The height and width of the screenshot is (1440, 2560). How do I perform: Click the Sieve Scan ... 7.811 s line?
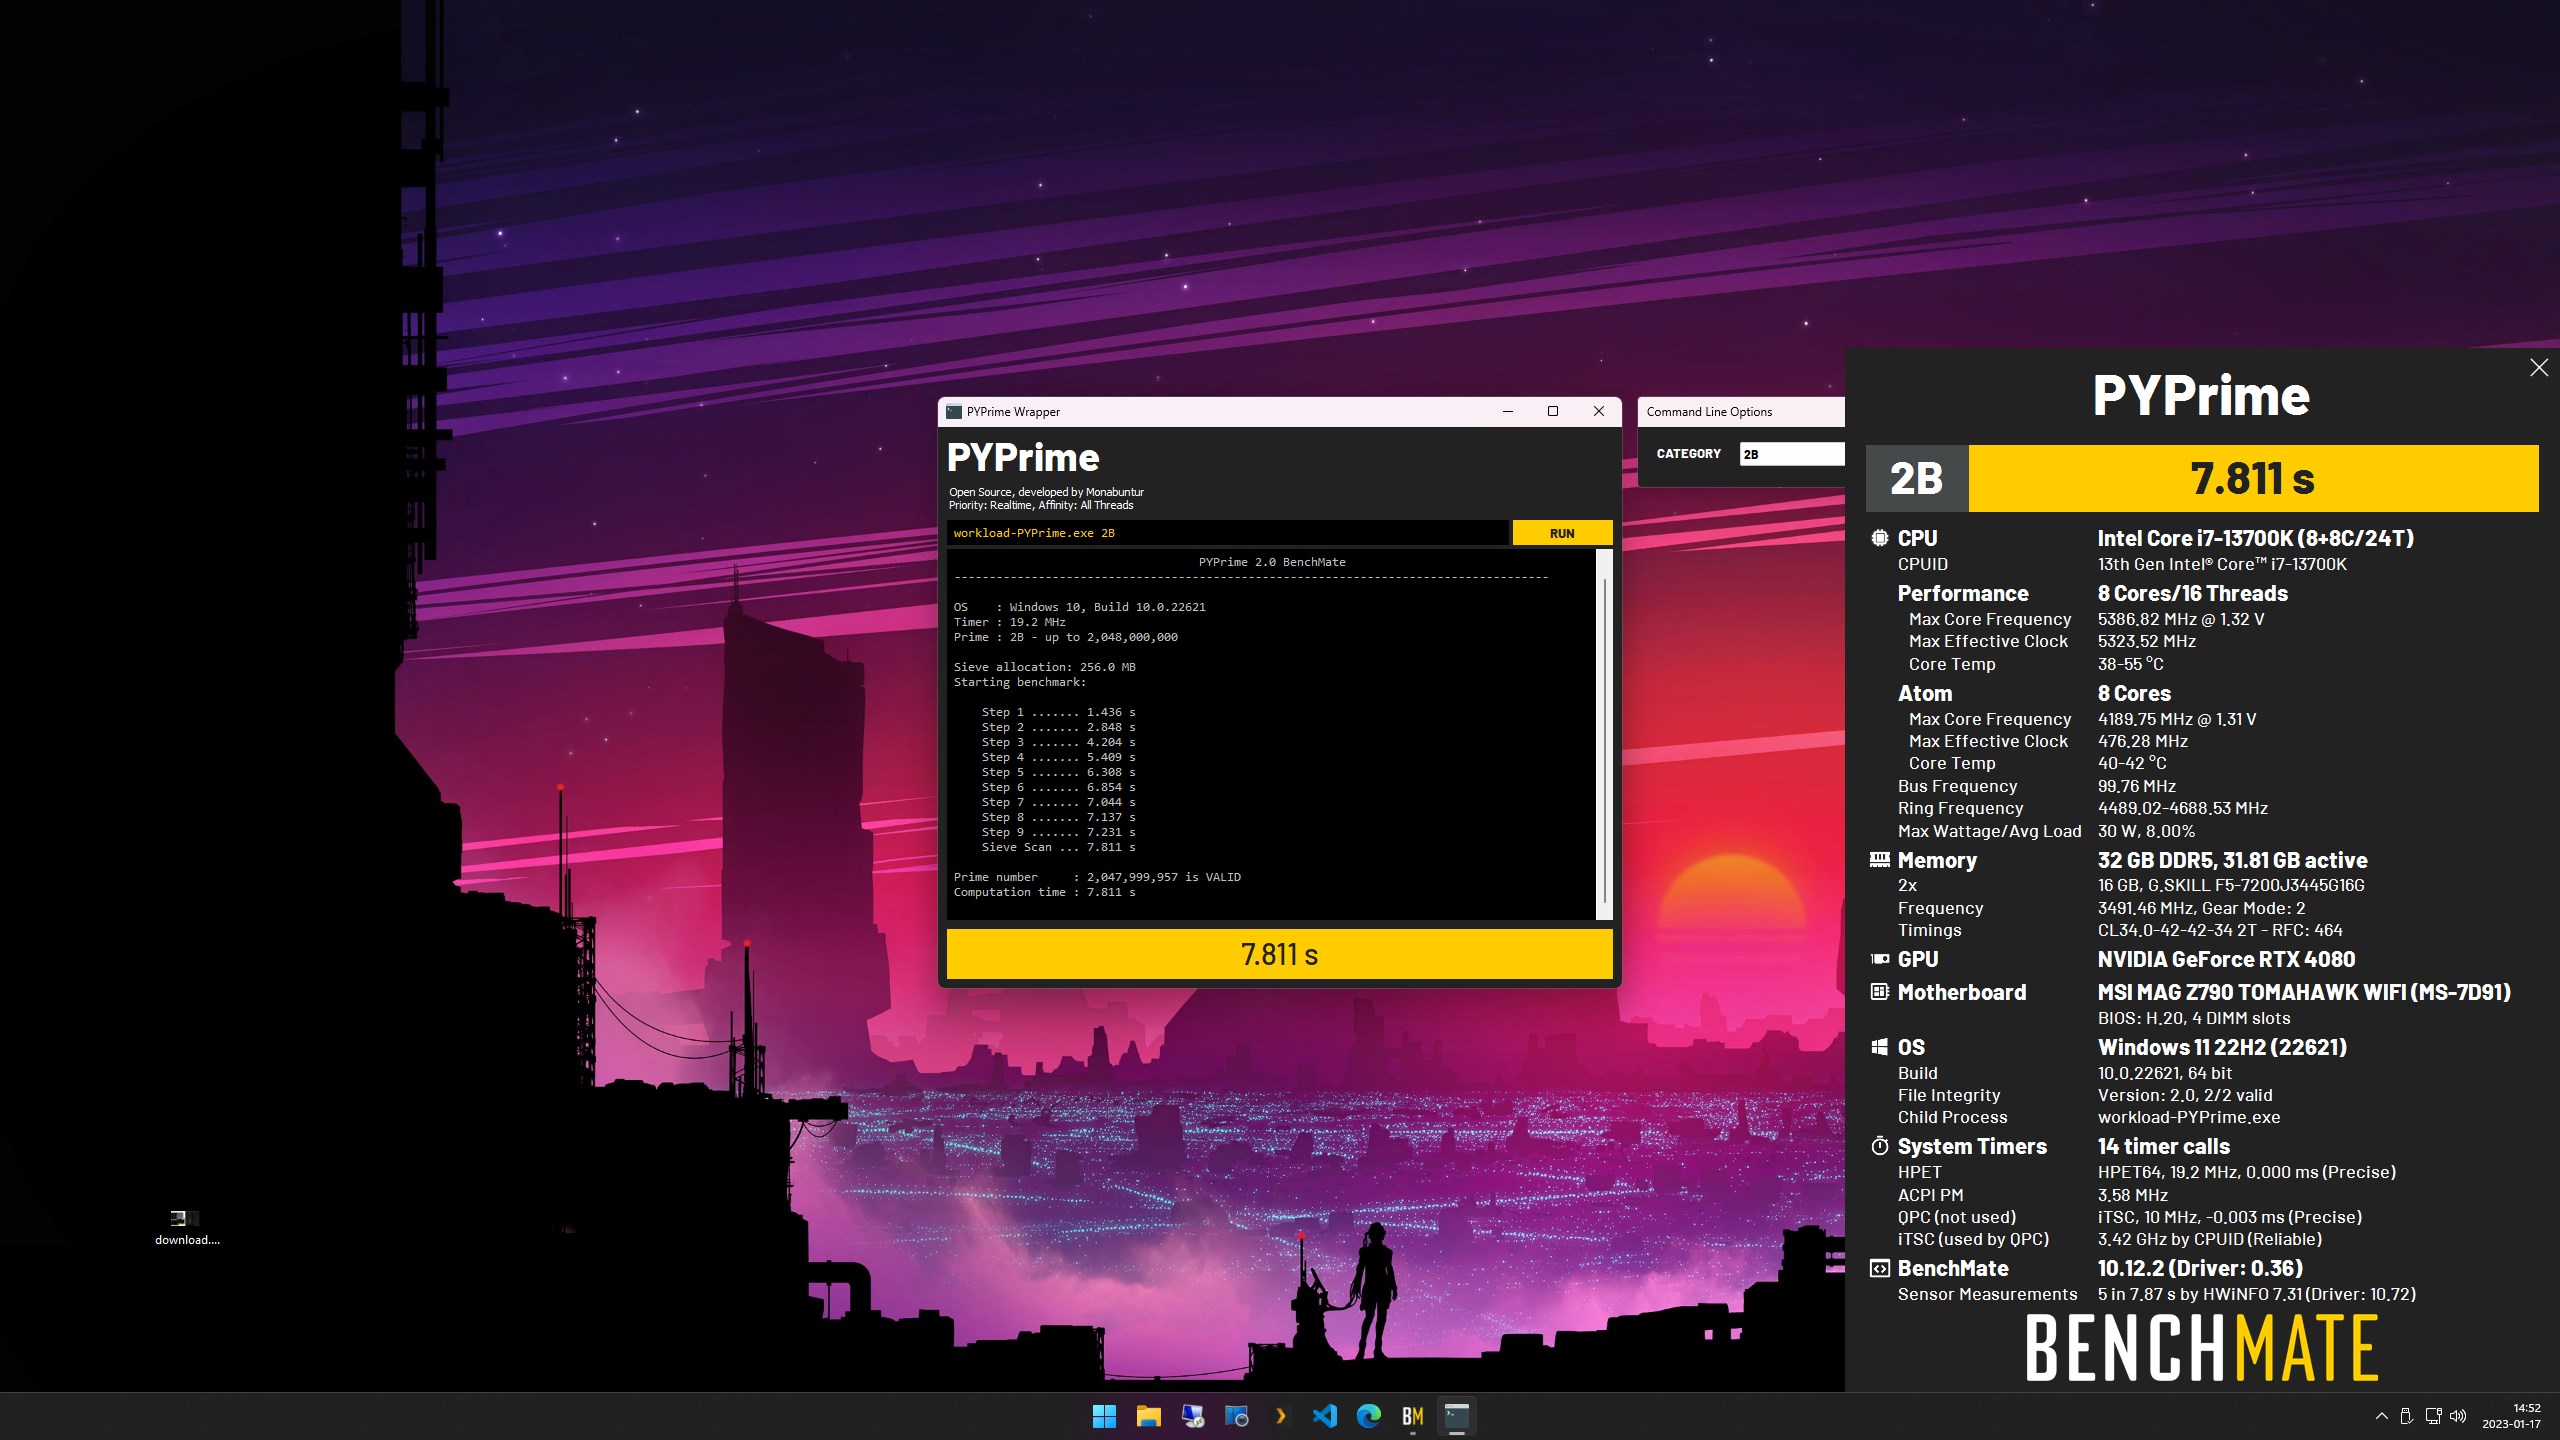(1058, 847)
